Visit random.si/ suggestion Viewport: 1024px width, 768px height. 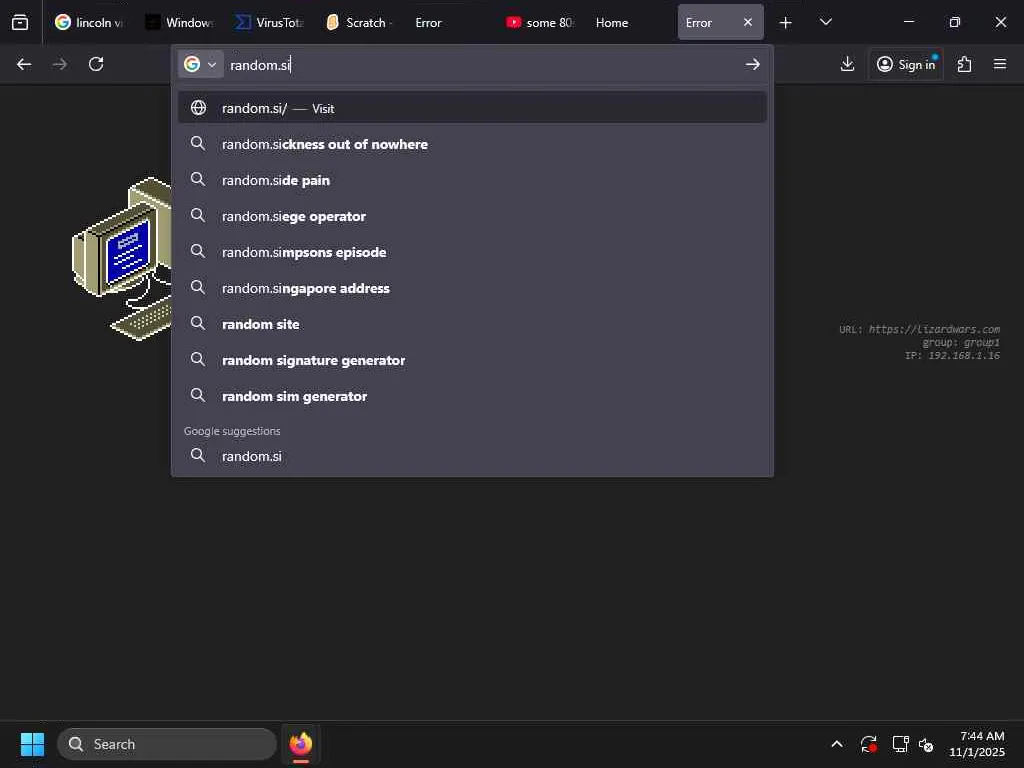pos(472,108)
